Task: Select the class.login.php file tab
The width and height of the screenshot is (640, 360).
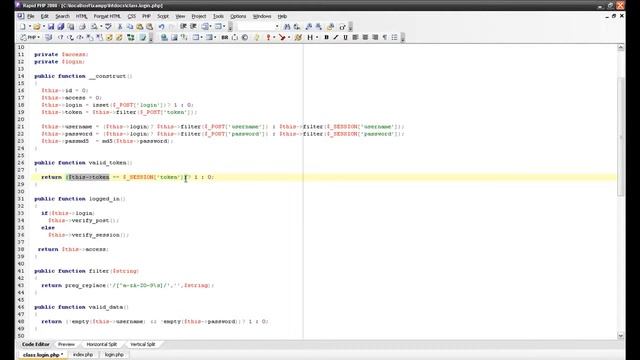Action: [43, 355]
